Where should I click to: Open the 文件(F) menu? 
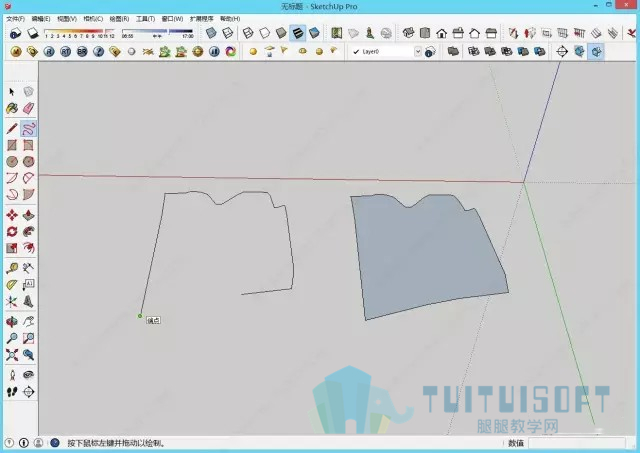16,19
